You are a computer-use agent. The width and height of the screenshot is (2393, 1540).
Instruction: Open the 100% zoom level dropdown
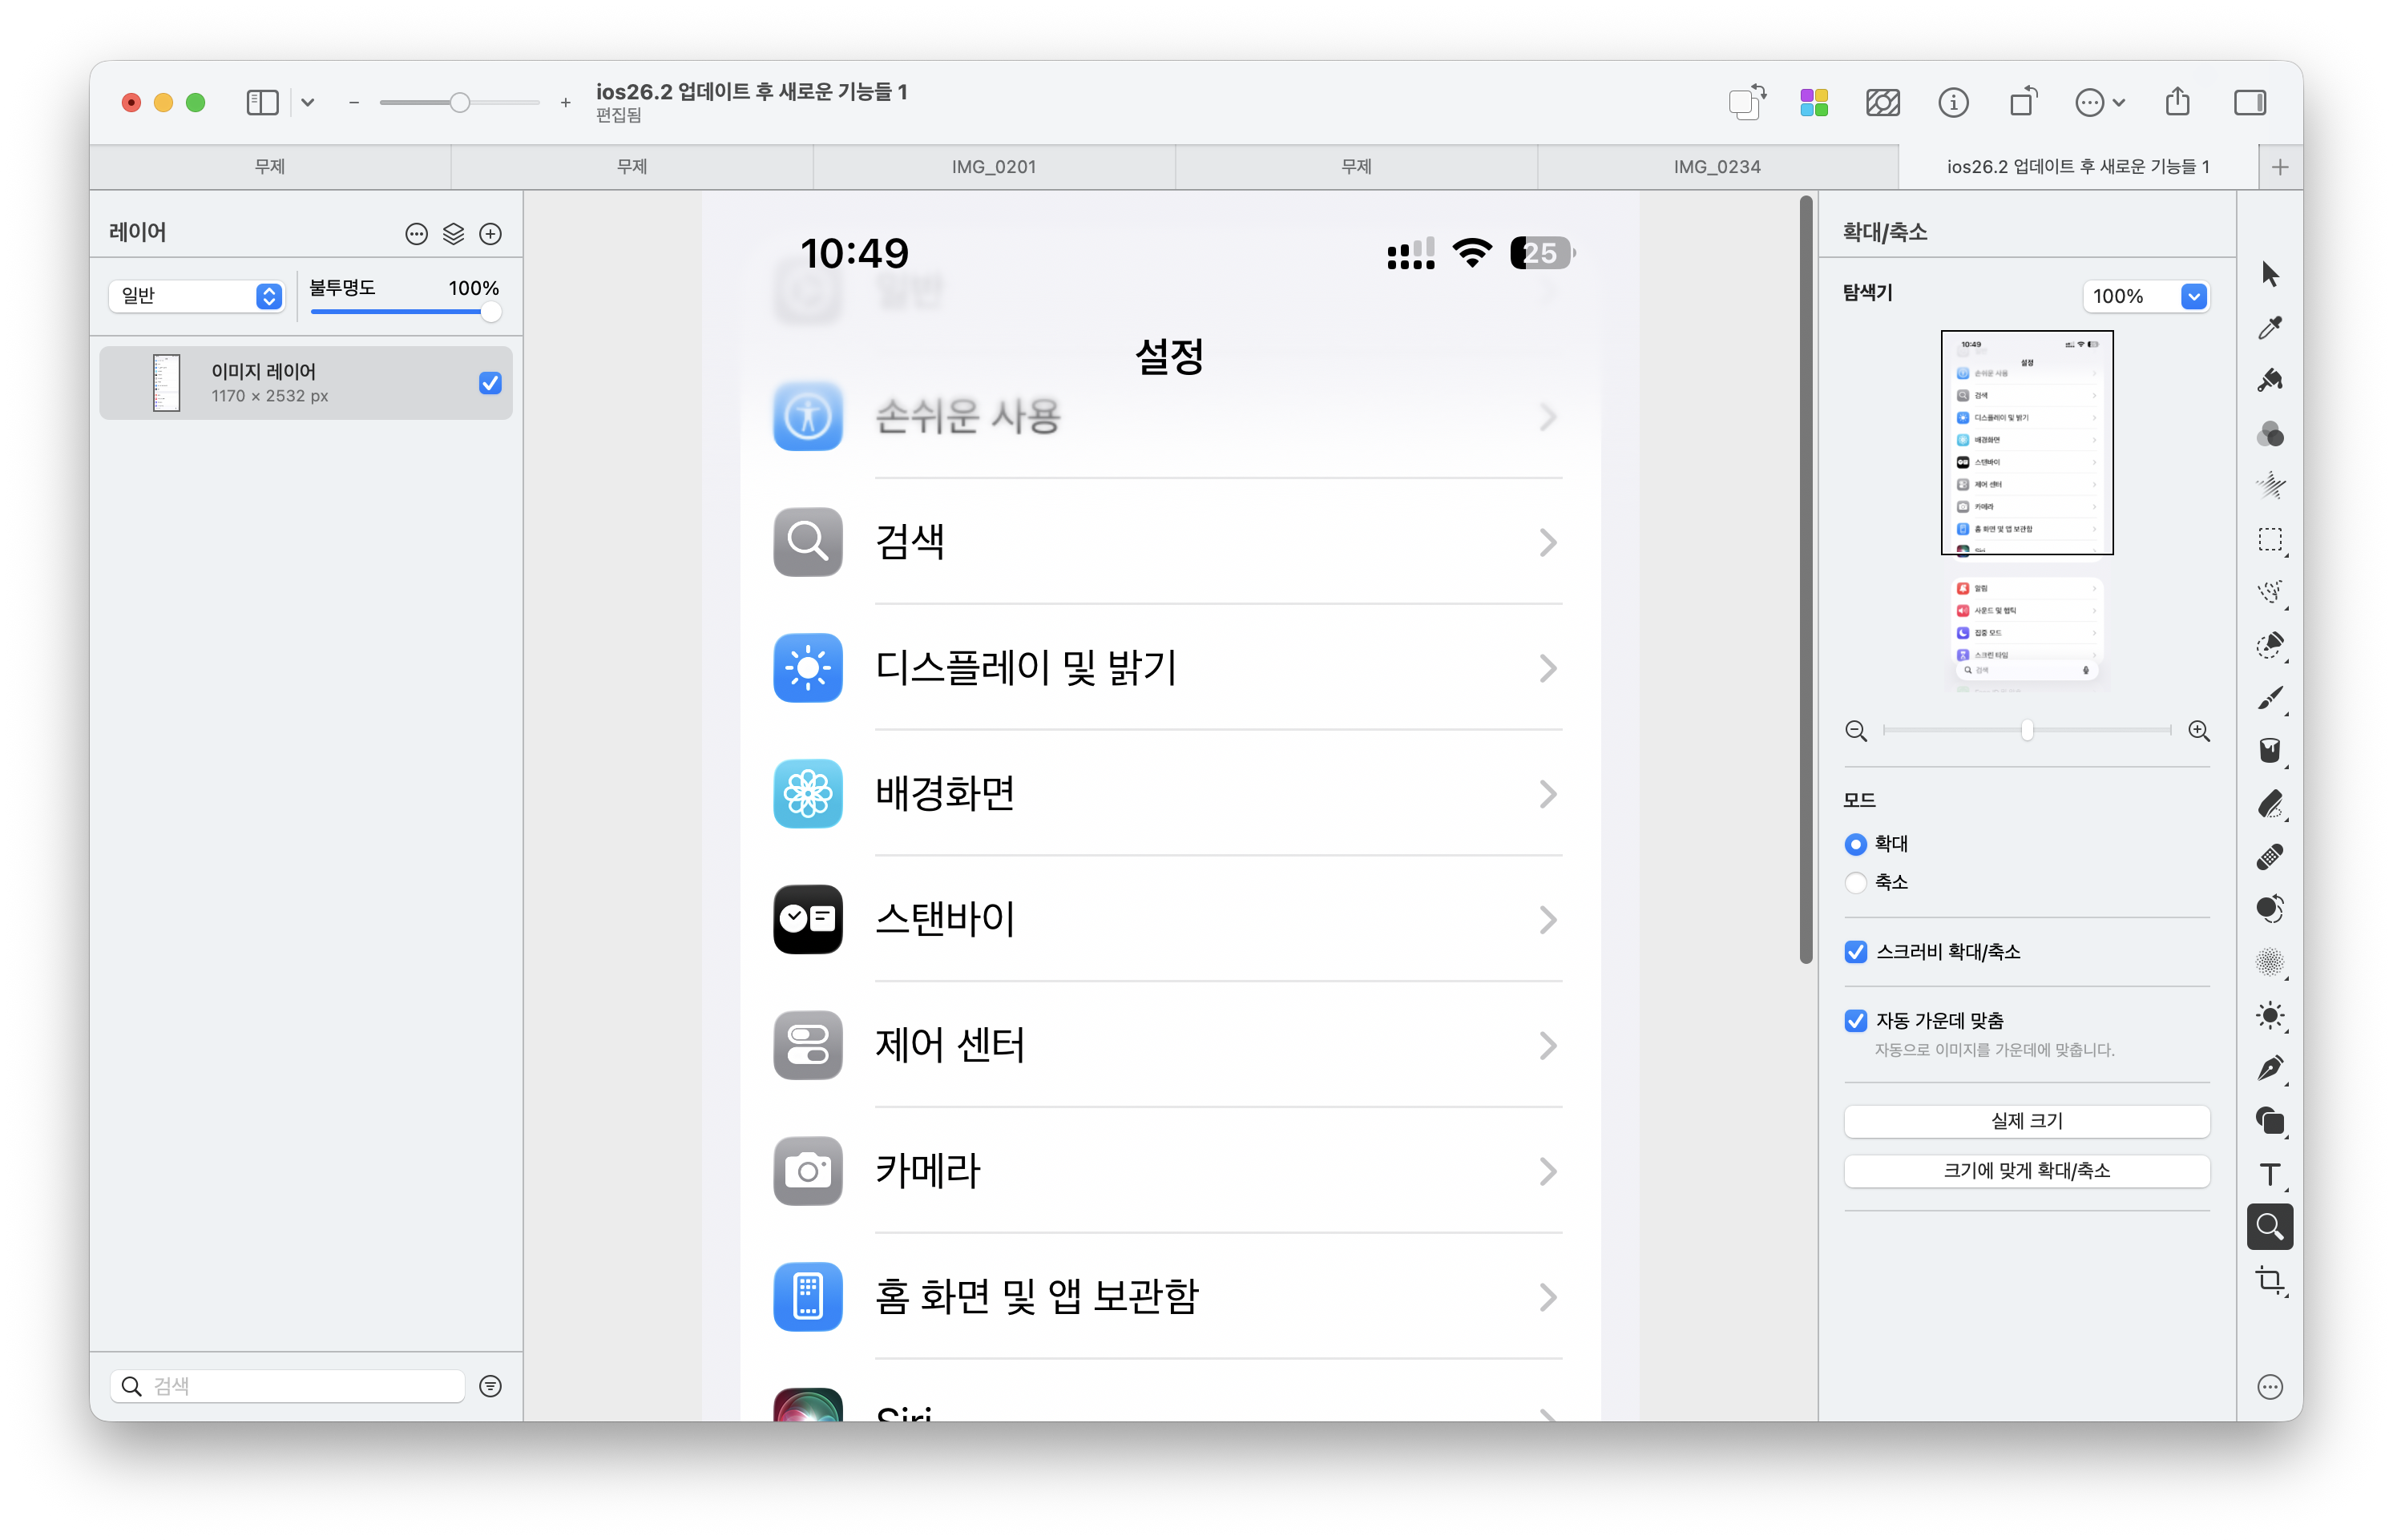tap(2194, 296)
